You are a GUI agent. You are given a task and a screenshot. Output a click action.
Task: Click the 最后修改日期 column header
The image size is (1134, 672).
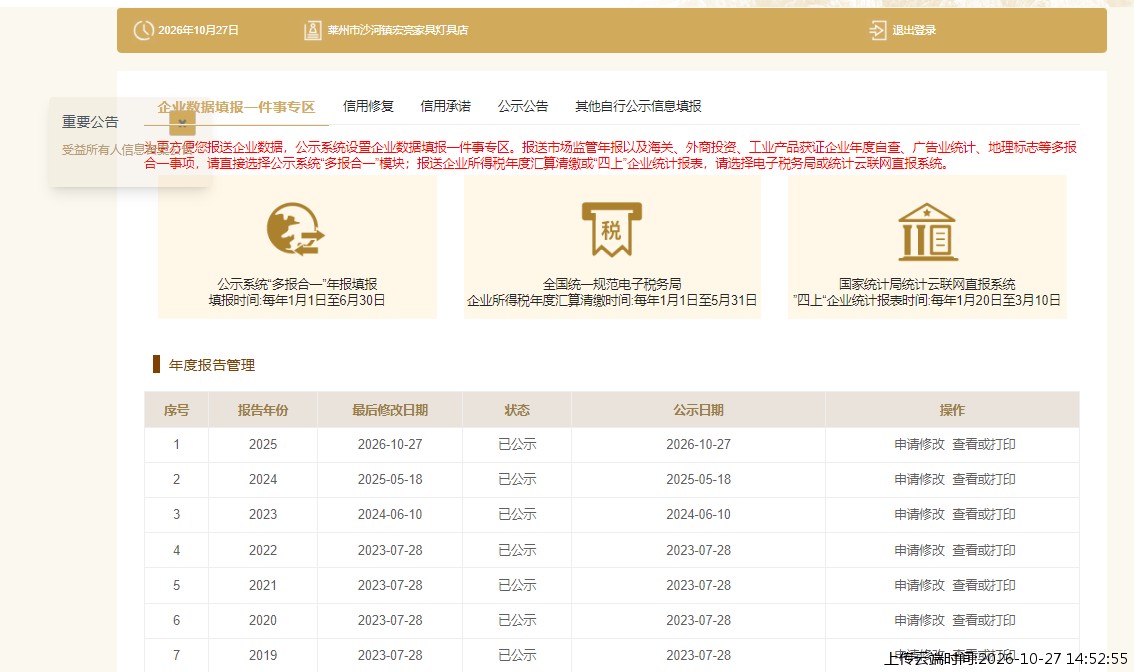390,410
